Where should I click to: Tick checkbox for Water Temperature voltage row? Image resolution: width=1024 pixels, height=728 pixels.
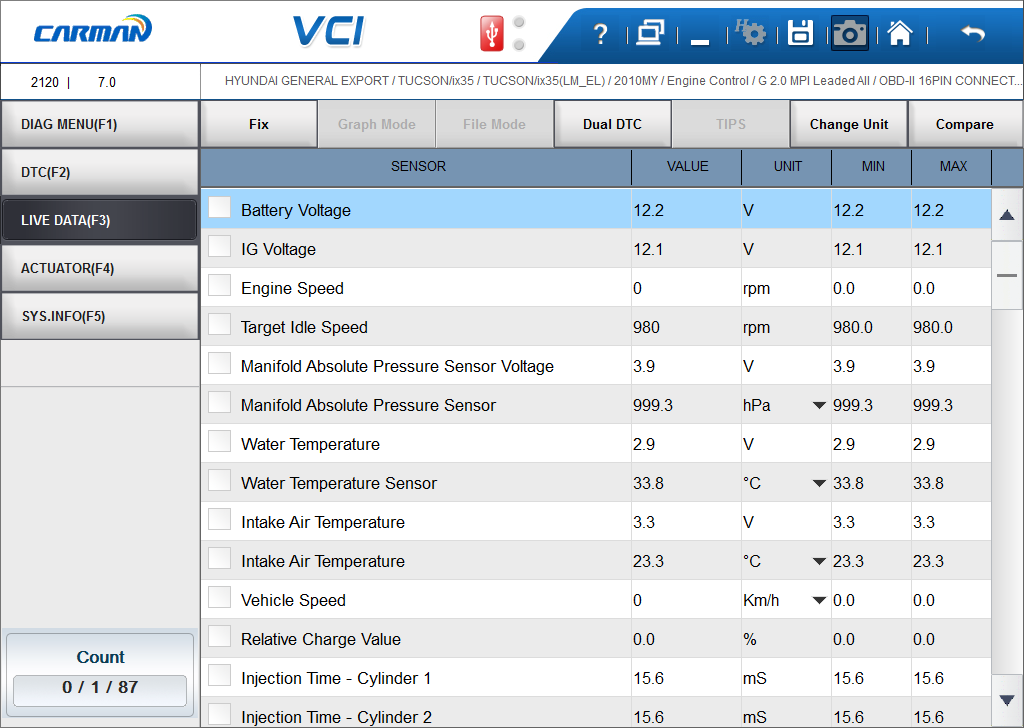219,441
